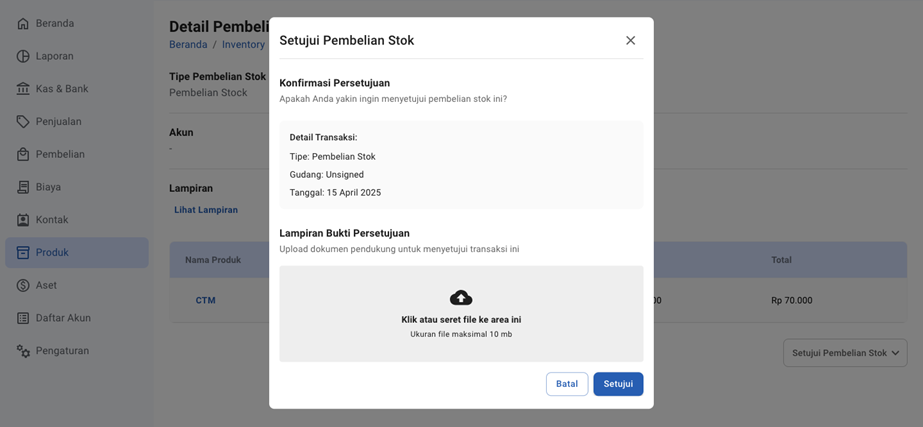Image resolution: width=923 pixels, height=427 pixels.
Task: Click the Penjualan tag icon
Action: [23, 122]
